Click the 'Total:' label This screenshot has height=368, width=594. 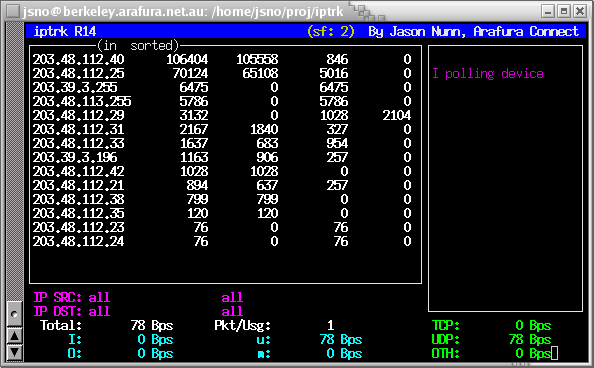61,326
